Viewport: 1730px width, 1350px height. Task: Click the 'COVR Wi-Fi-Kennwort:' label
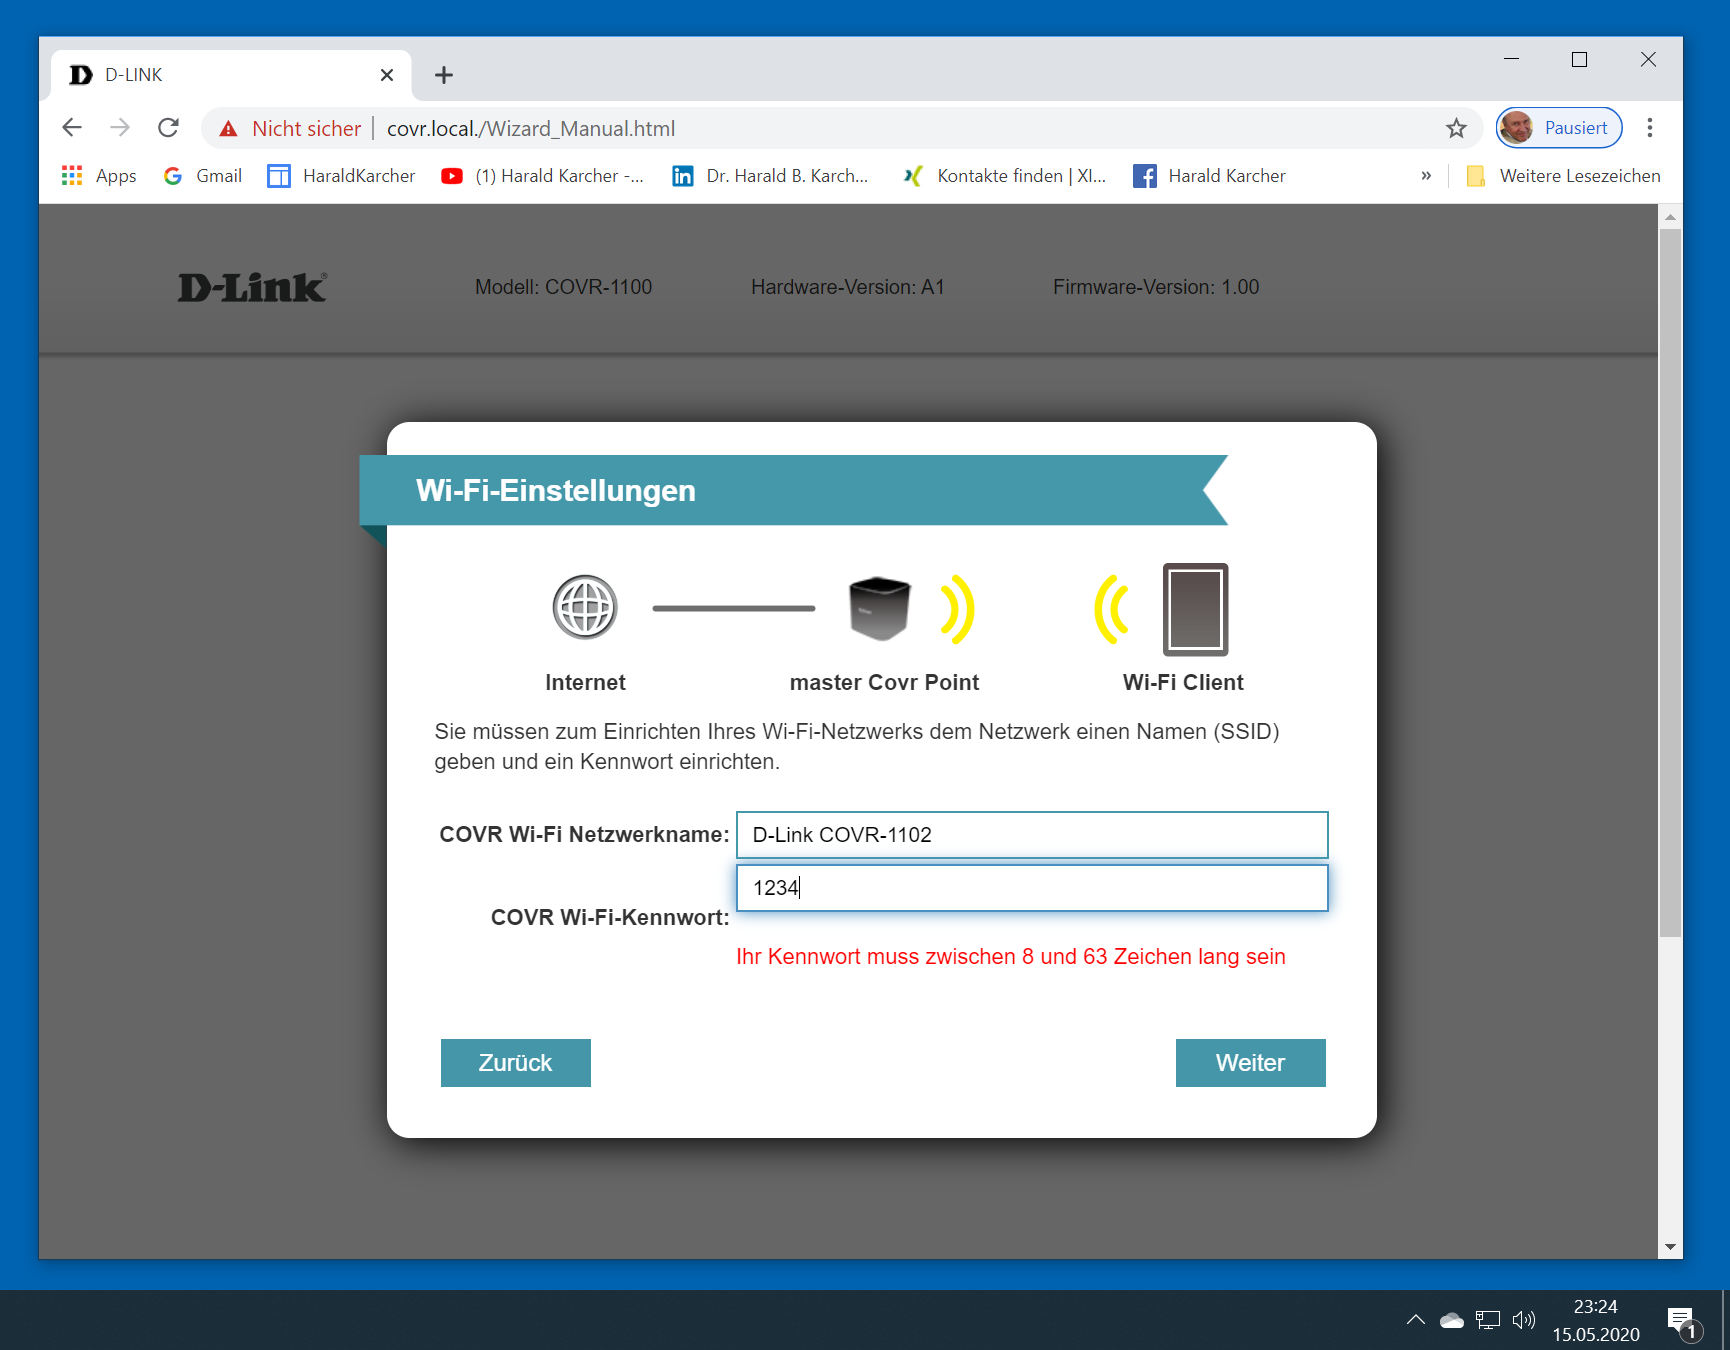point(610,918)
